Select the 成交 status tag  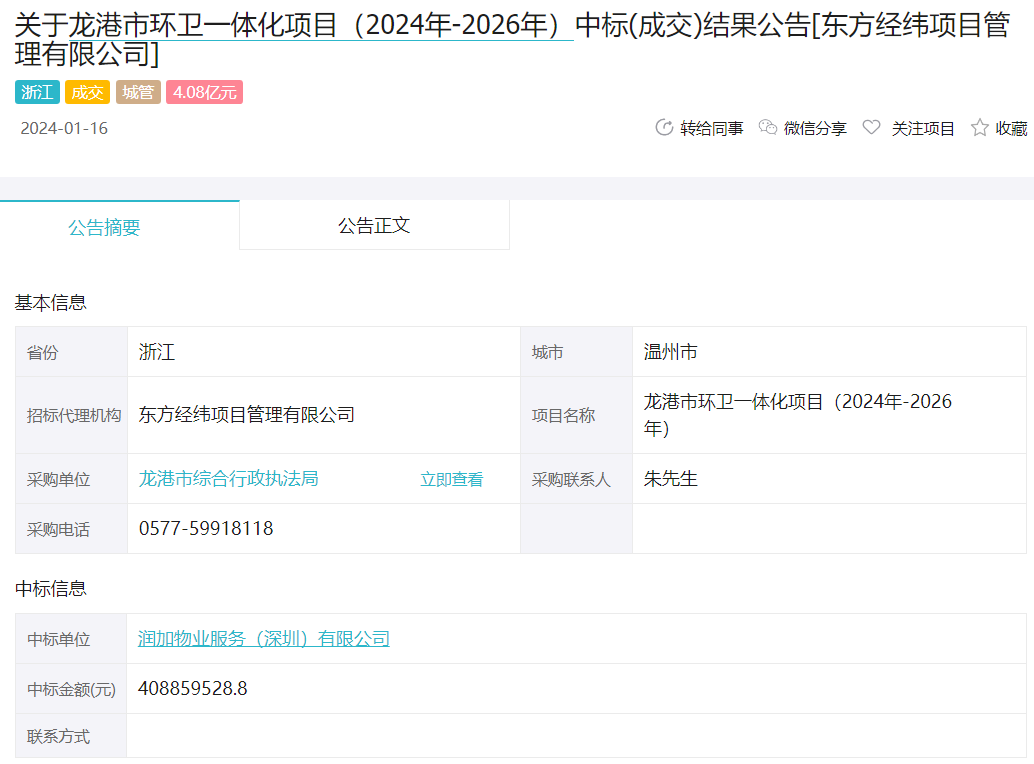(87, 92)
